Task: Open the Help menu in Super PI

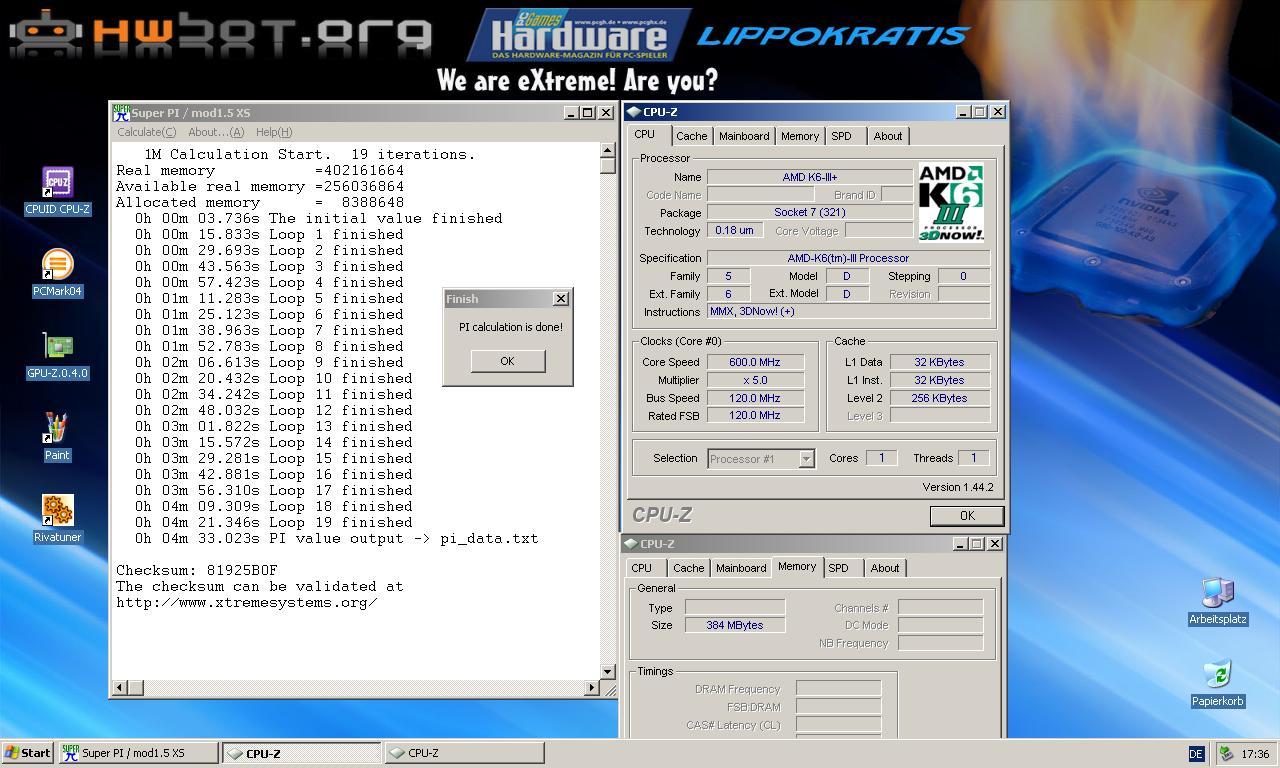Action: coord(274,132)
